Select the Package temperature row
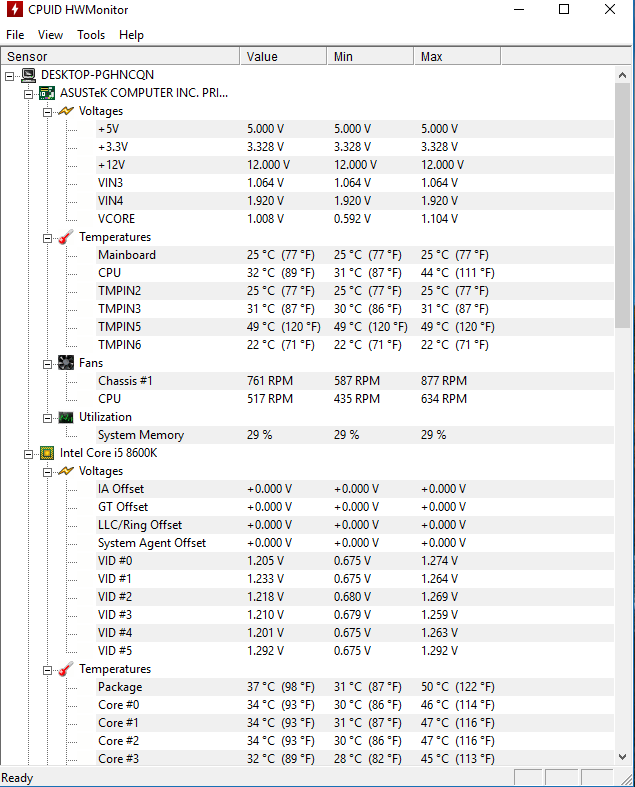 coord(355,687)
